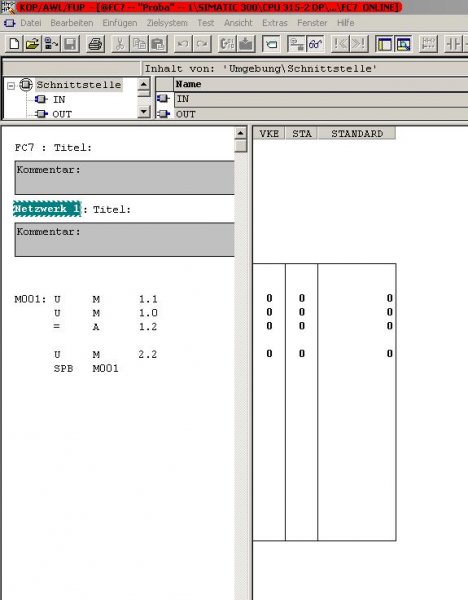468x600 pixels.
Task: Open the Datei menu
Action: pos(31,23)
